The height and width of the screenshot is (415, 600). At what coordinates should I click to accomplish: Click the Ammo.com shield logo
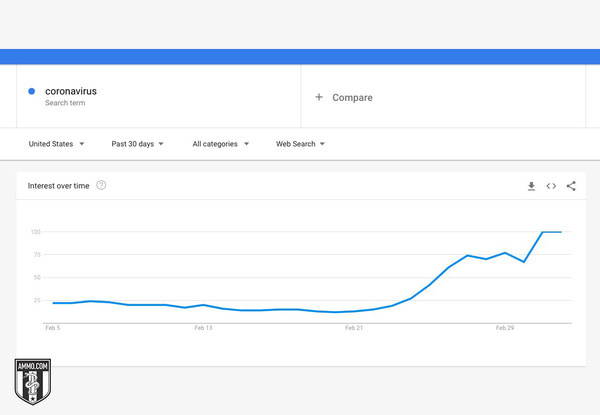click(33, 381)
